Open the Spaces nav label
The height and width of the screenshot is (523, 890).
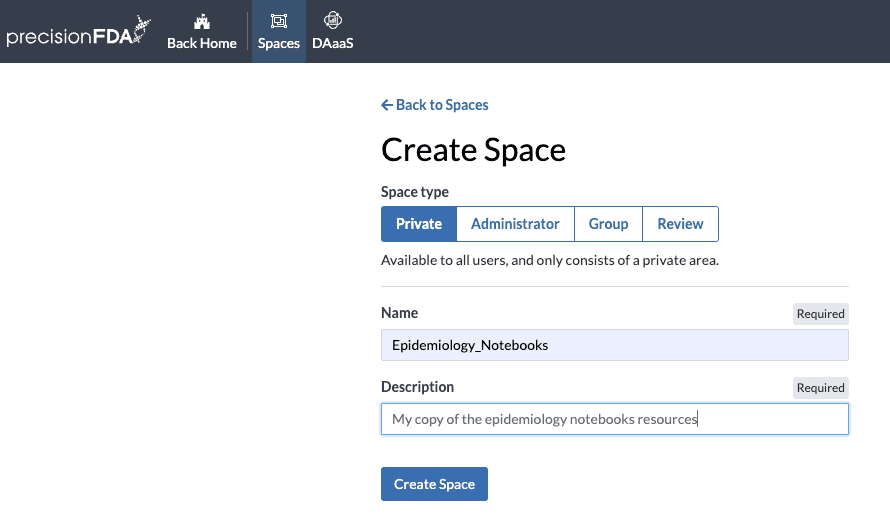pos(279,44)
